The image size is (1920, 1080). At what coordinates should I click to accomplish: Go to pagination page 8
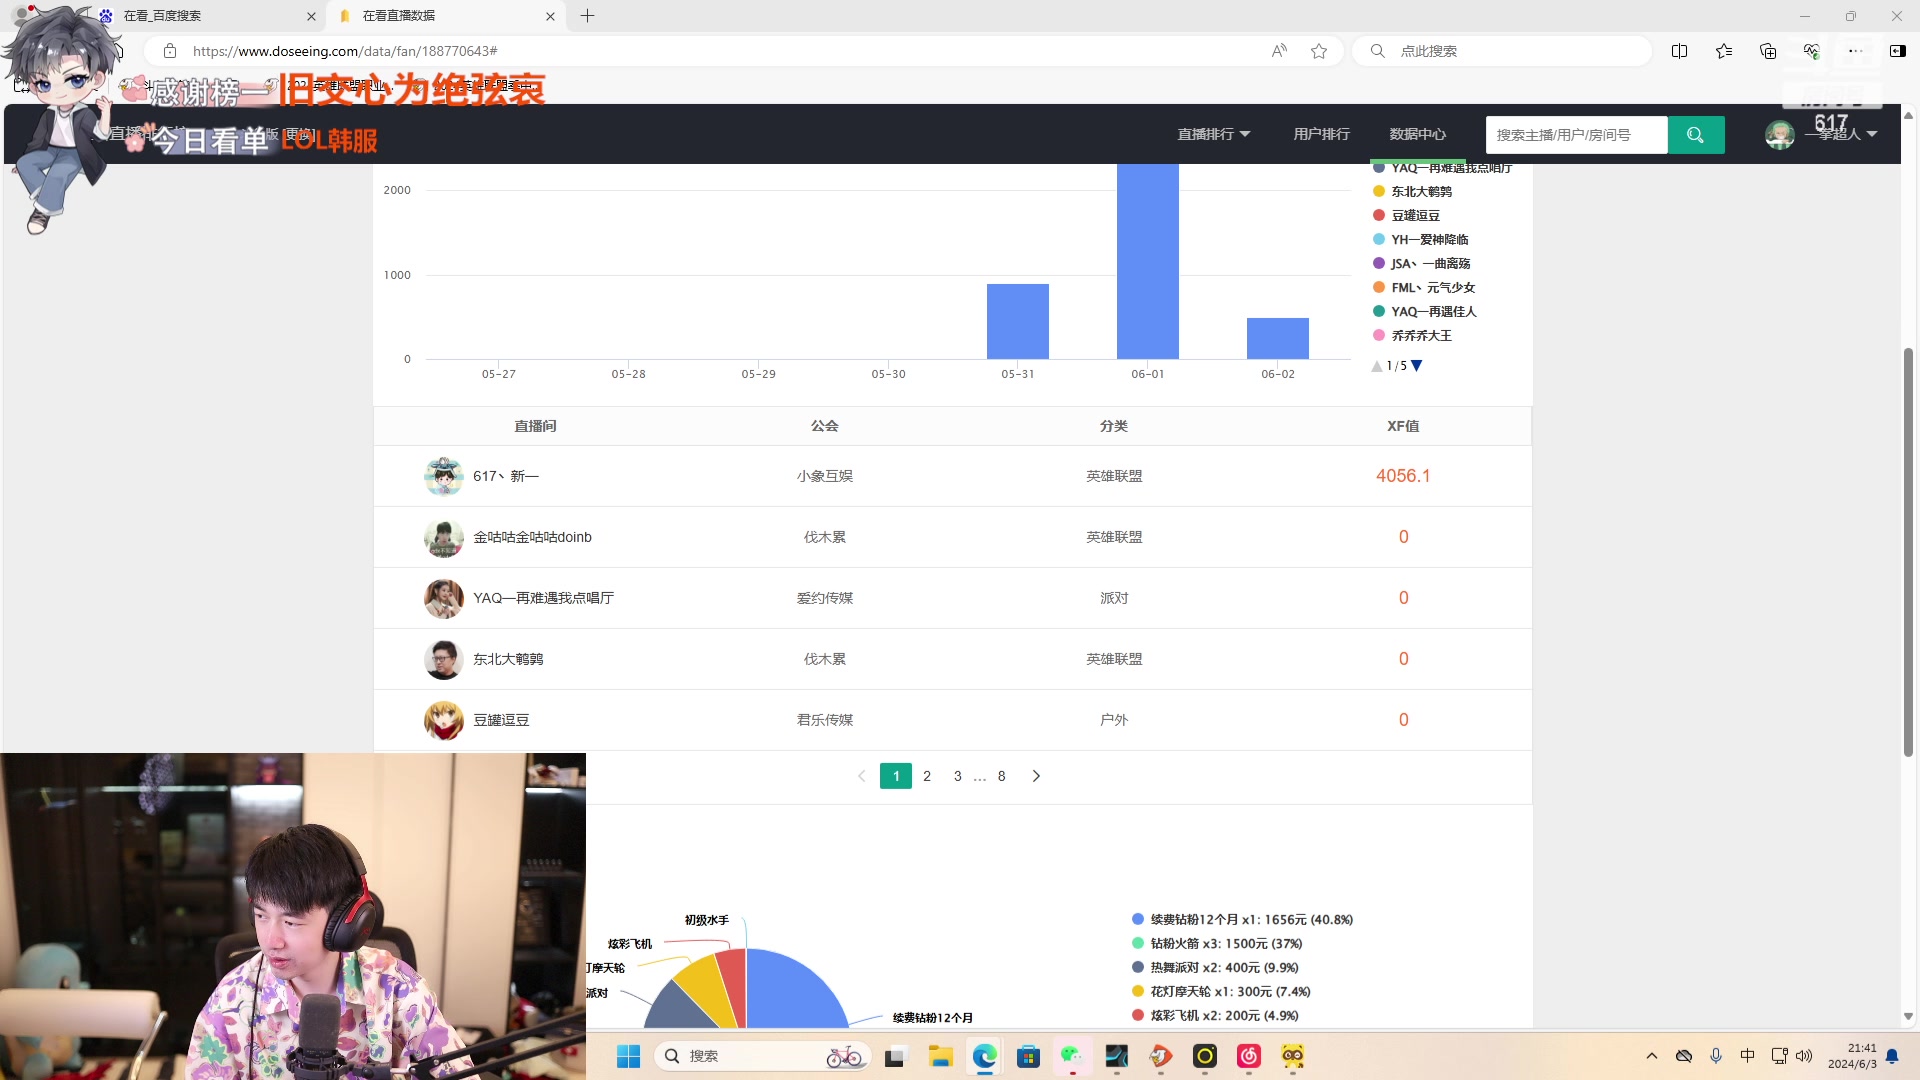(1002, 776)
